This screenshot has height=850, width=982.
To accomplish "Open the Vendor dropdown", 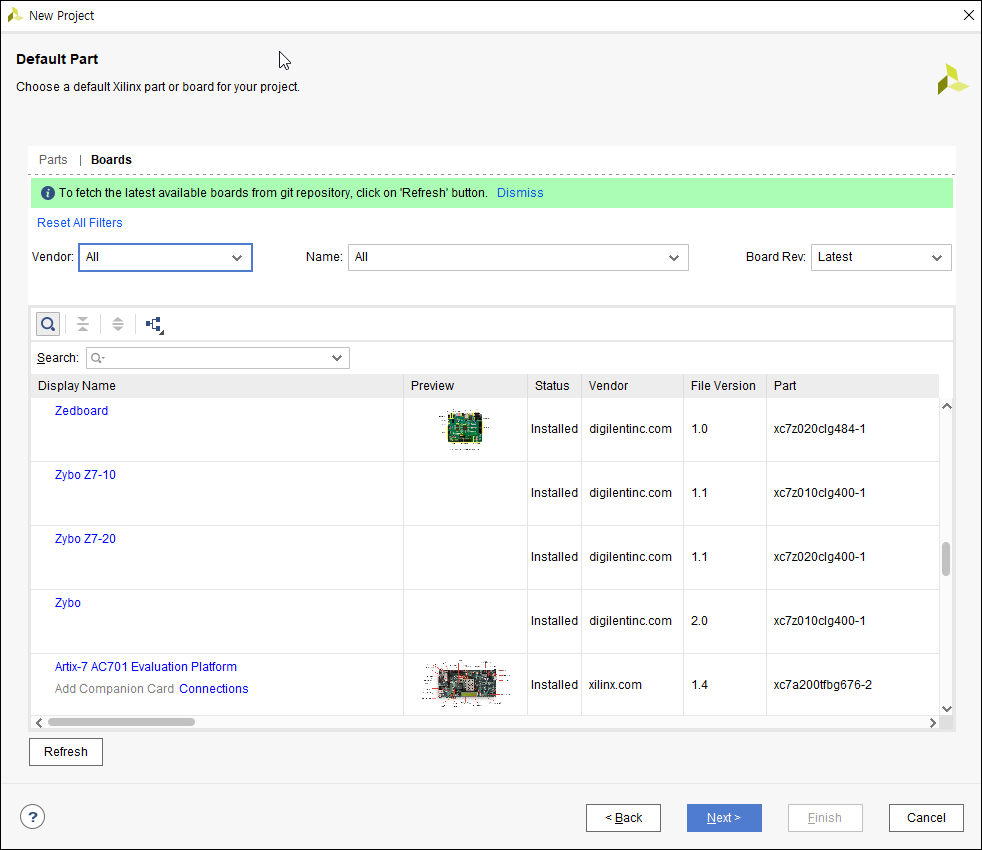I will coord(165,257).
